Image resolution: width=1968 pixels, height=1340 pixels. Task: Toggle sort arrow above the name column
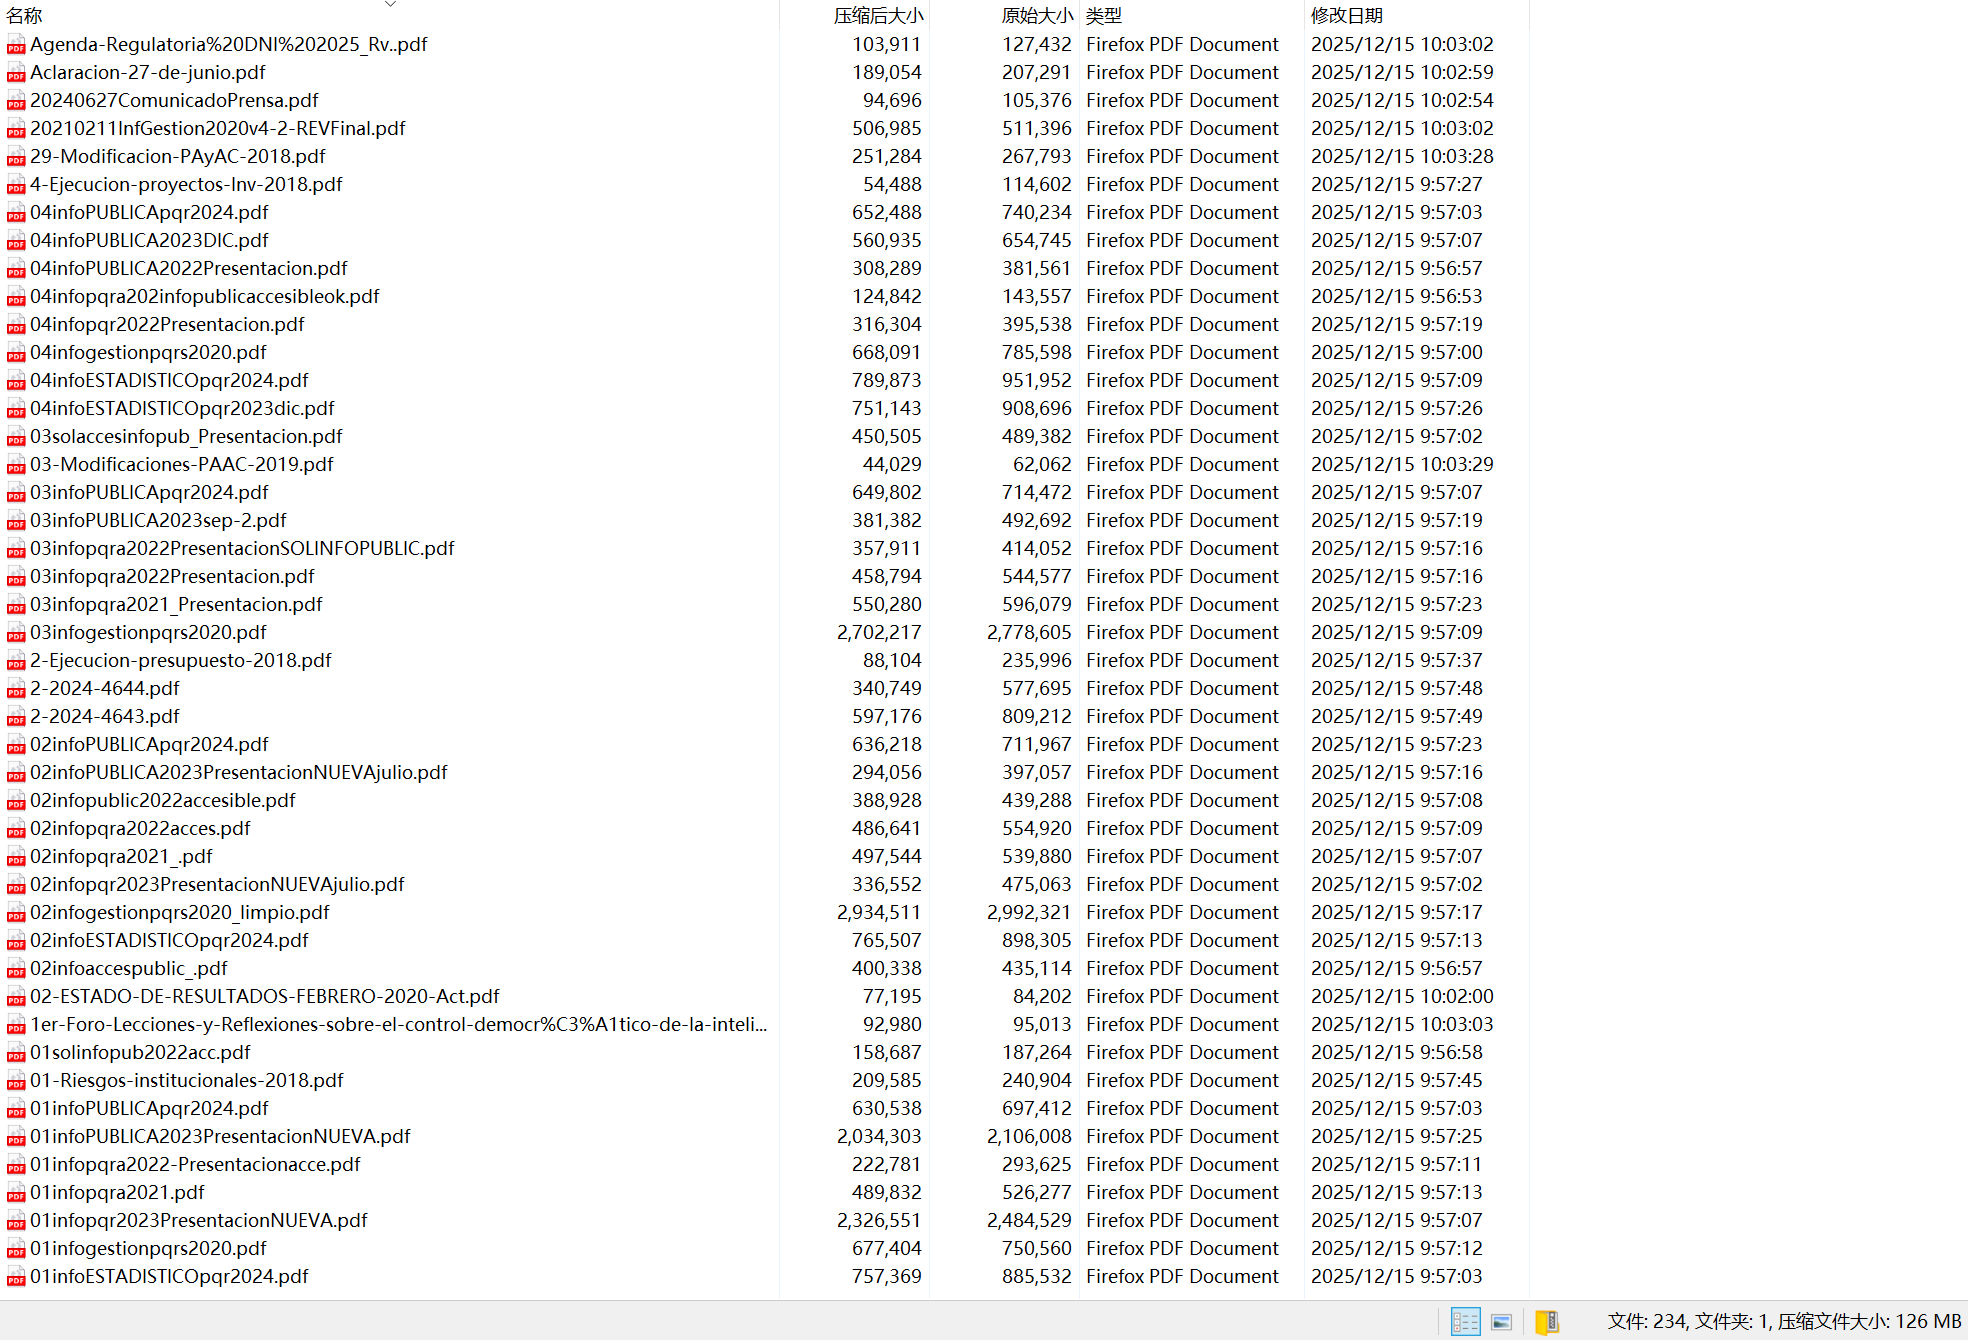[390, 4]
